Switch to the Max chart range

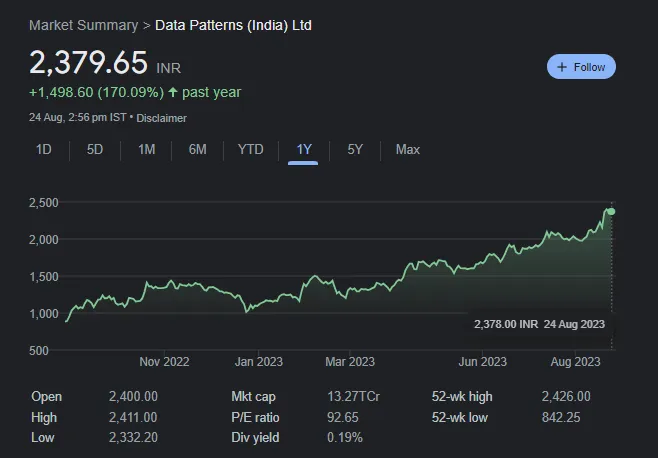point(407,149)
